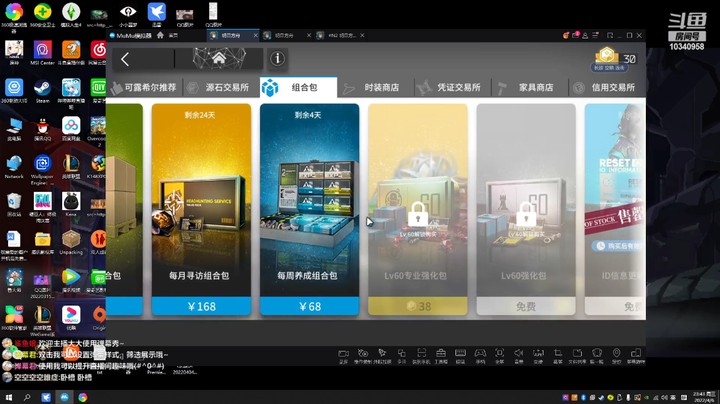Select the 组合包 store tab

point(298,87)
